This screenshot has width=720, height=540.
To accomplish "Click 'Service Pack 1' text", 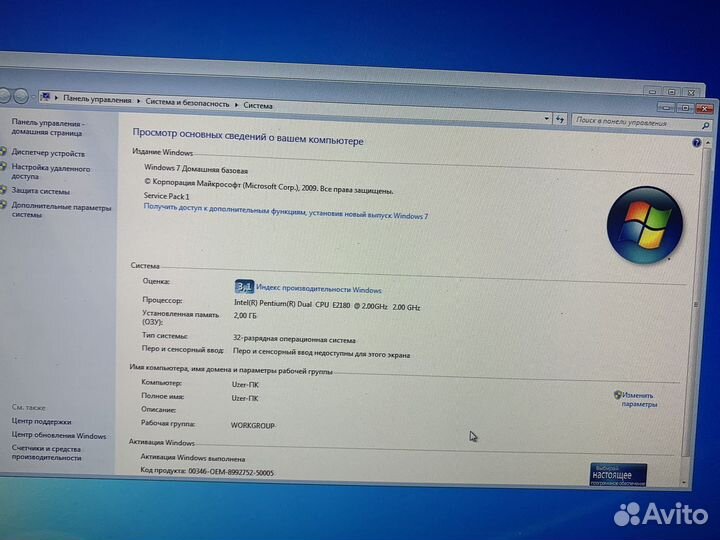I will pyautogui.click(x=166, y=196).
